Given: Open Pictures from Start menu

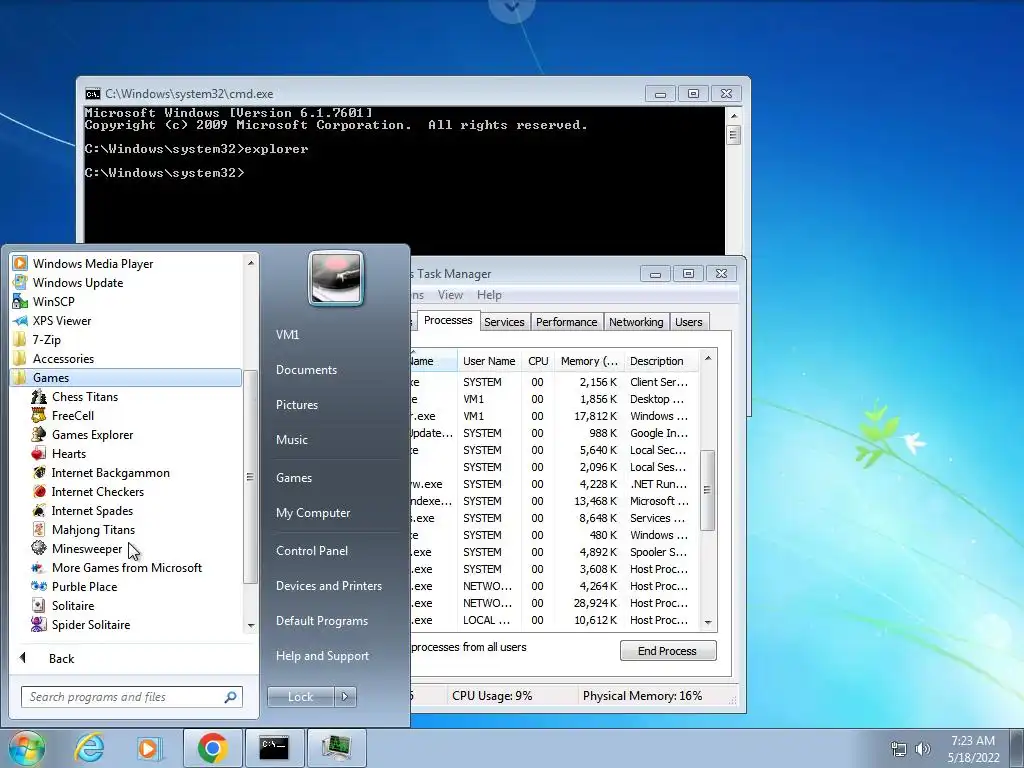Looking at the screenshot, I should tap(296, 405).
